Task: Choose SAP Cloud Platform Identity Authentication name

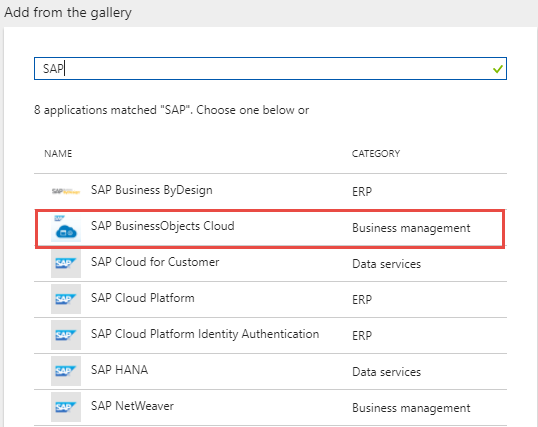Action: tap(205, 334)
